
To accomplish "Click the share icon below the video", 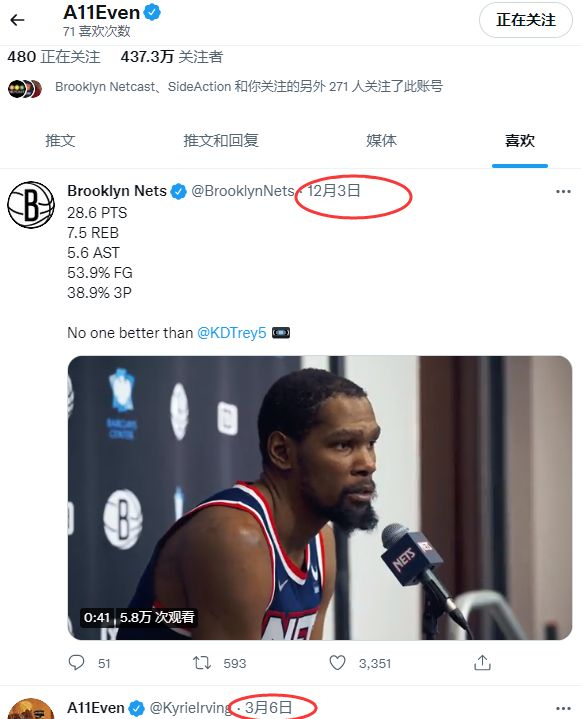I will pyautogui.click(x=482, y=663).
